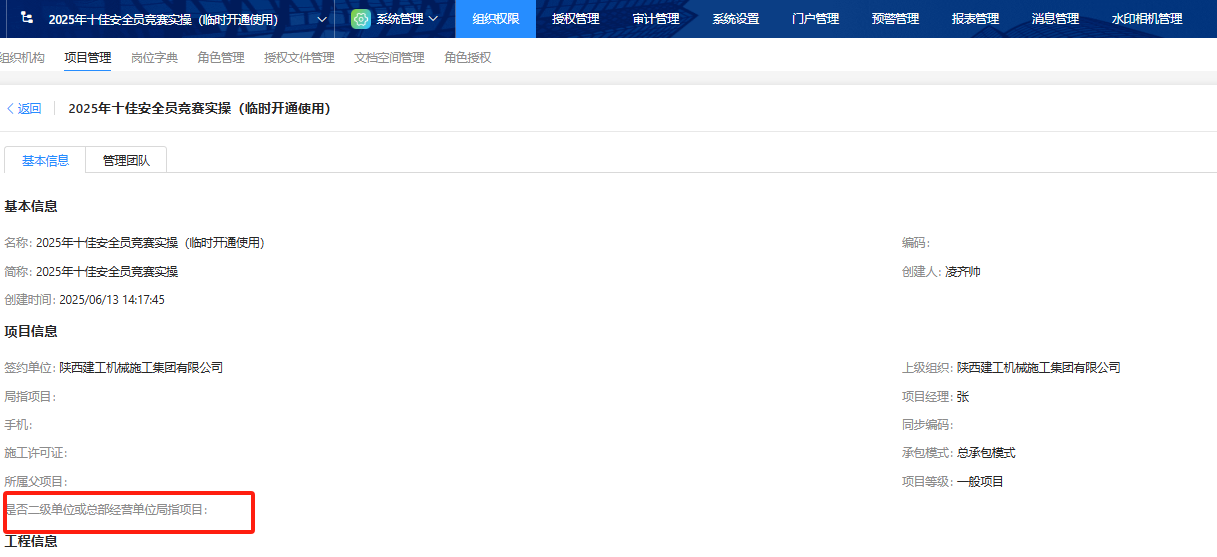
Task: Select 系统设置 in the top bar
Action: coord(735,19)
